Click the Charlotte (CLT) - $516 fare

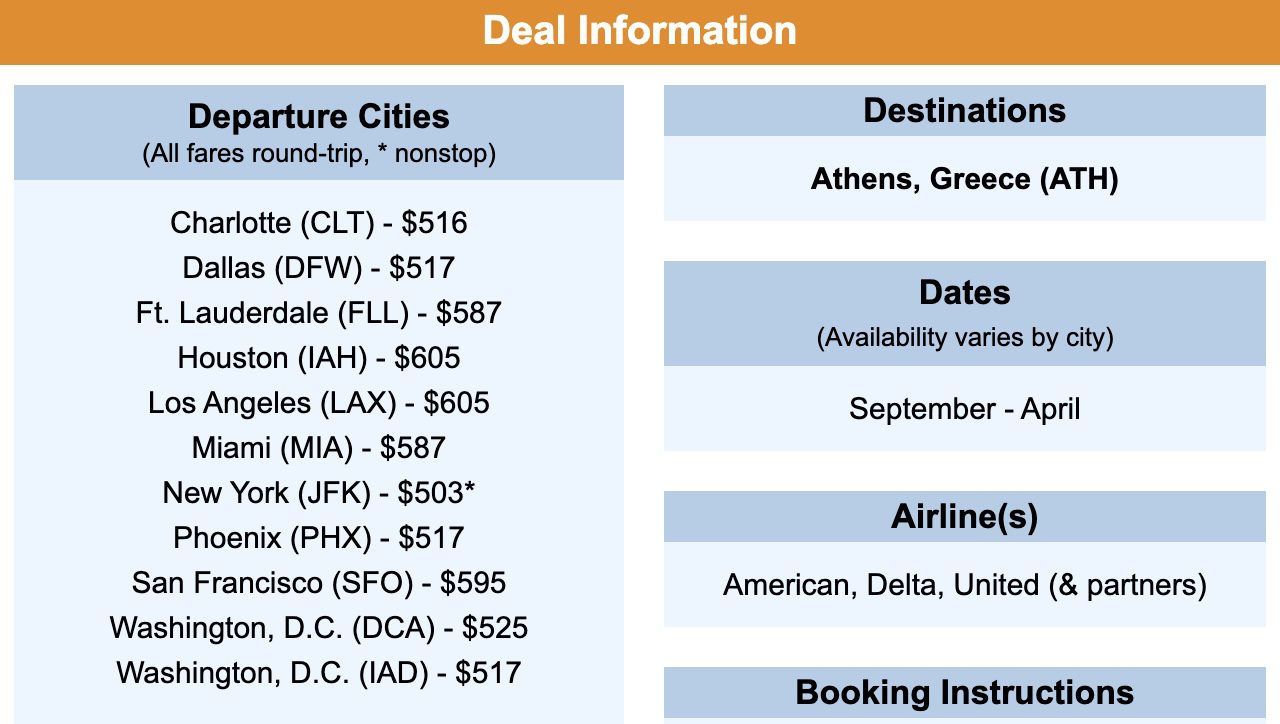[x=319, y=222]
